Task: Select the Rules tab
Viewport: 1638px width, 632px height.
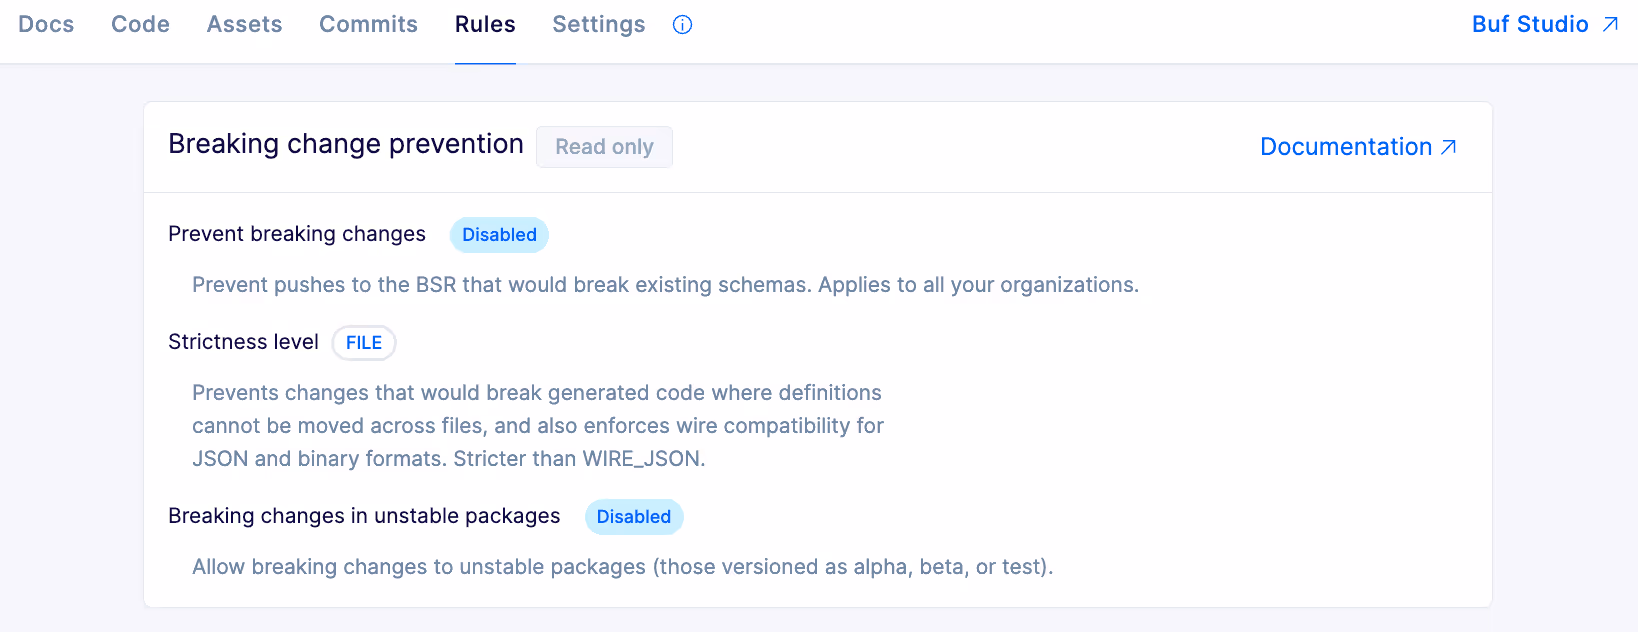Action: pyautogui.click(x=485, y=24)
